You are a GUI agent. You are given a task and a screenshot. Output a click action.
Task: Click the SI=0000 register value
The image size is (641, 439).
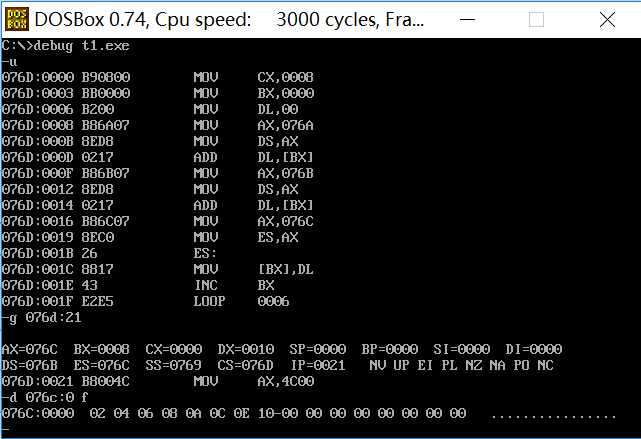click(462, 349)
